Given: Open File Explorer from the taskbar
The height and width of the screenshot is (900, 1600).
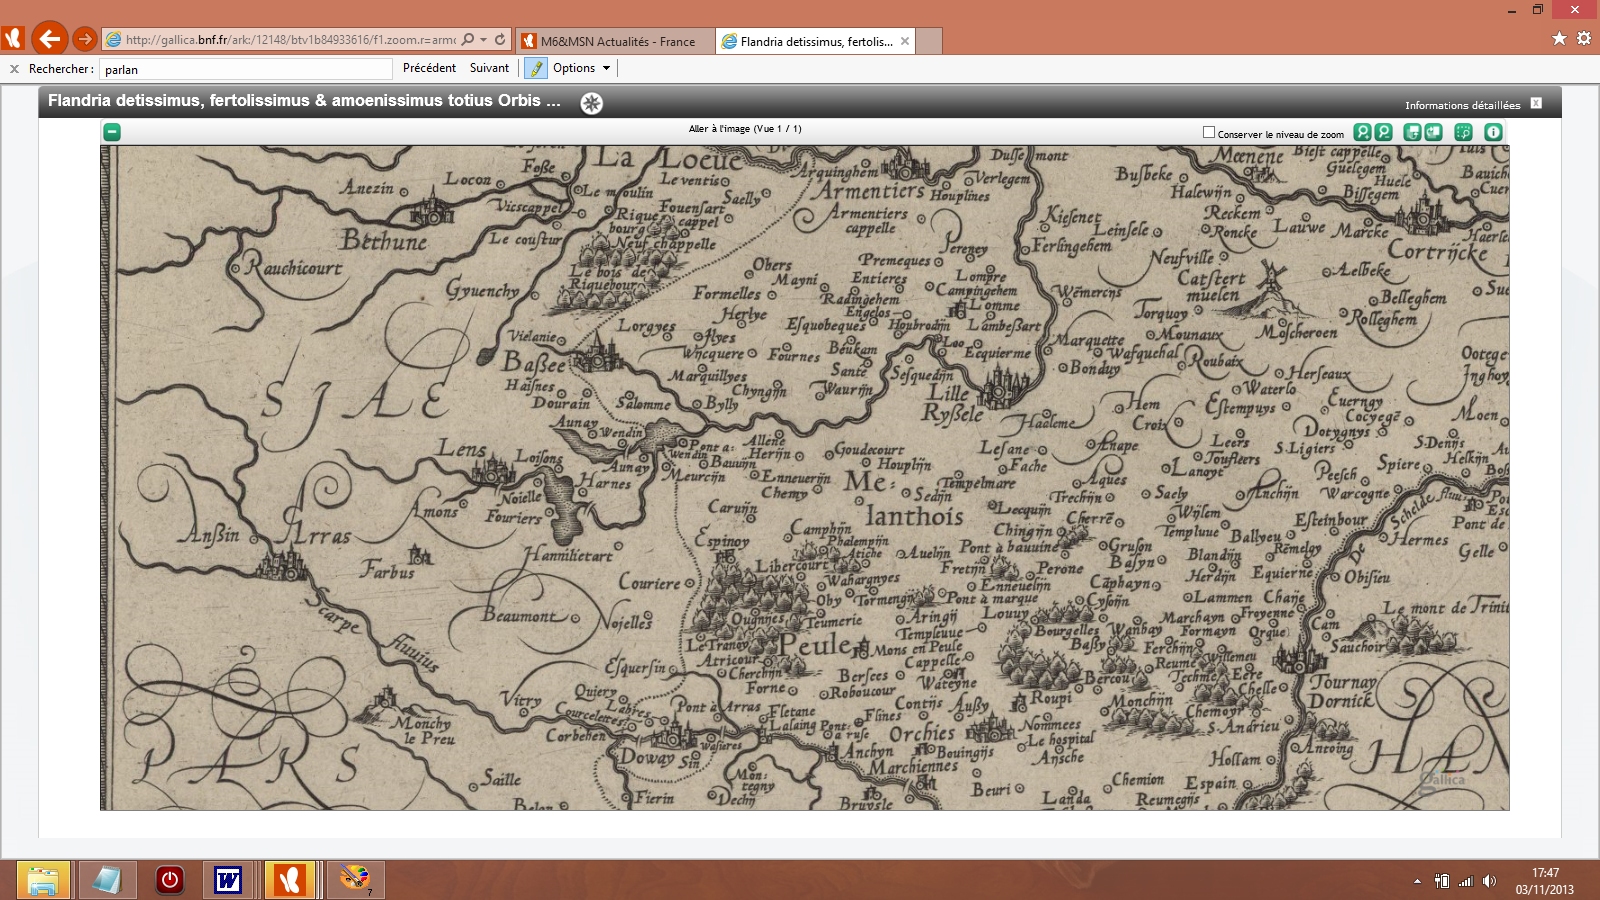Looking at the screenshot, I should 43,880.
